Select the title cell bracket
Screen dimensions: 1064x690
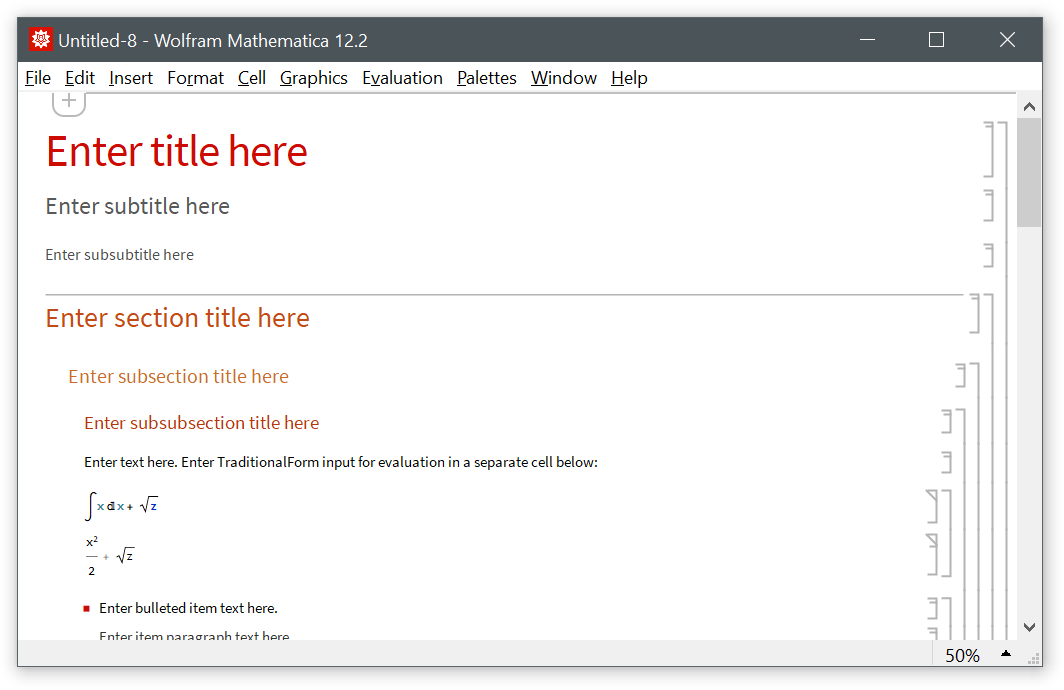(989, 150)
